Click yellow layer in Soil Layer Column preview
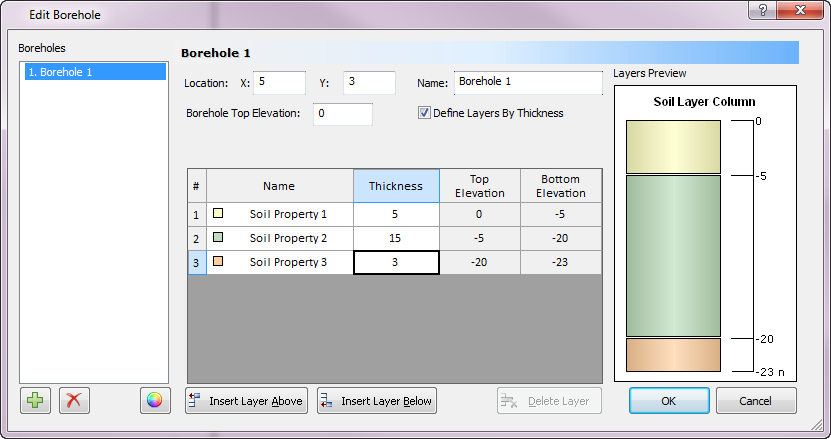Screen dimensions: 831x439 coord(674,147)
